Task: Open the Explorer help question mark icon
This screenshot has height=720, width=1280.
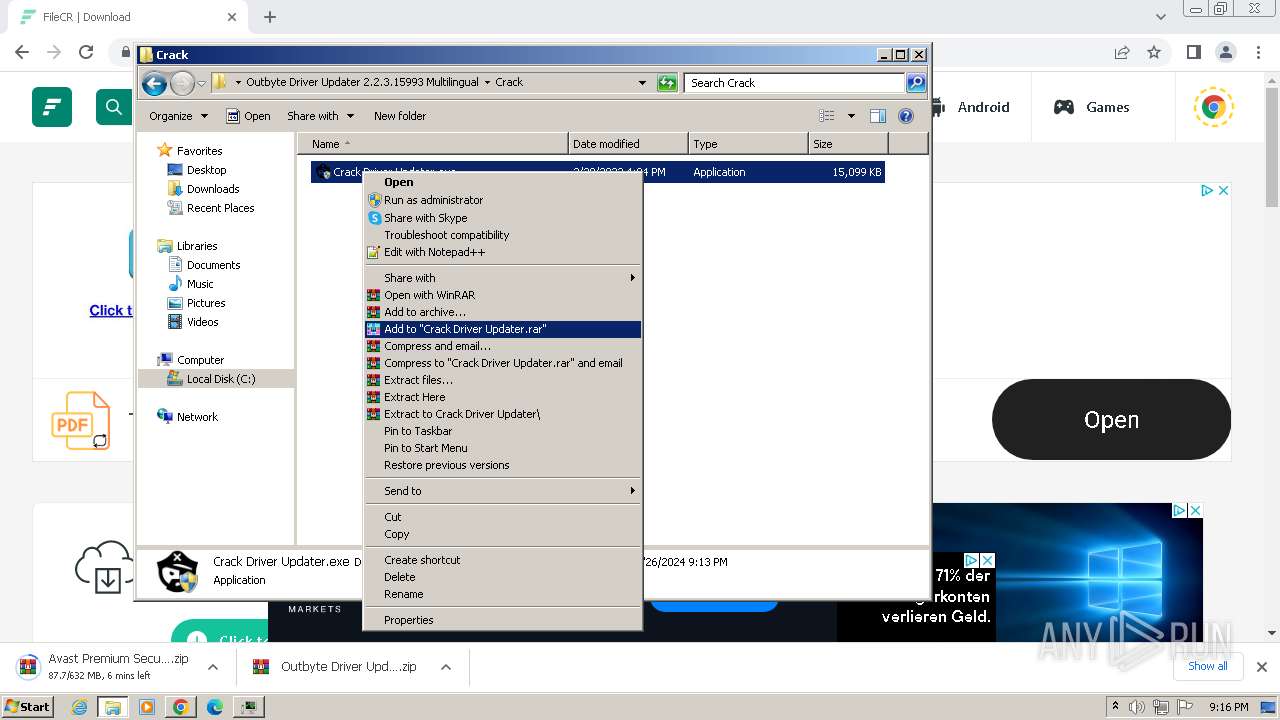Action: [x=906, y=116]
